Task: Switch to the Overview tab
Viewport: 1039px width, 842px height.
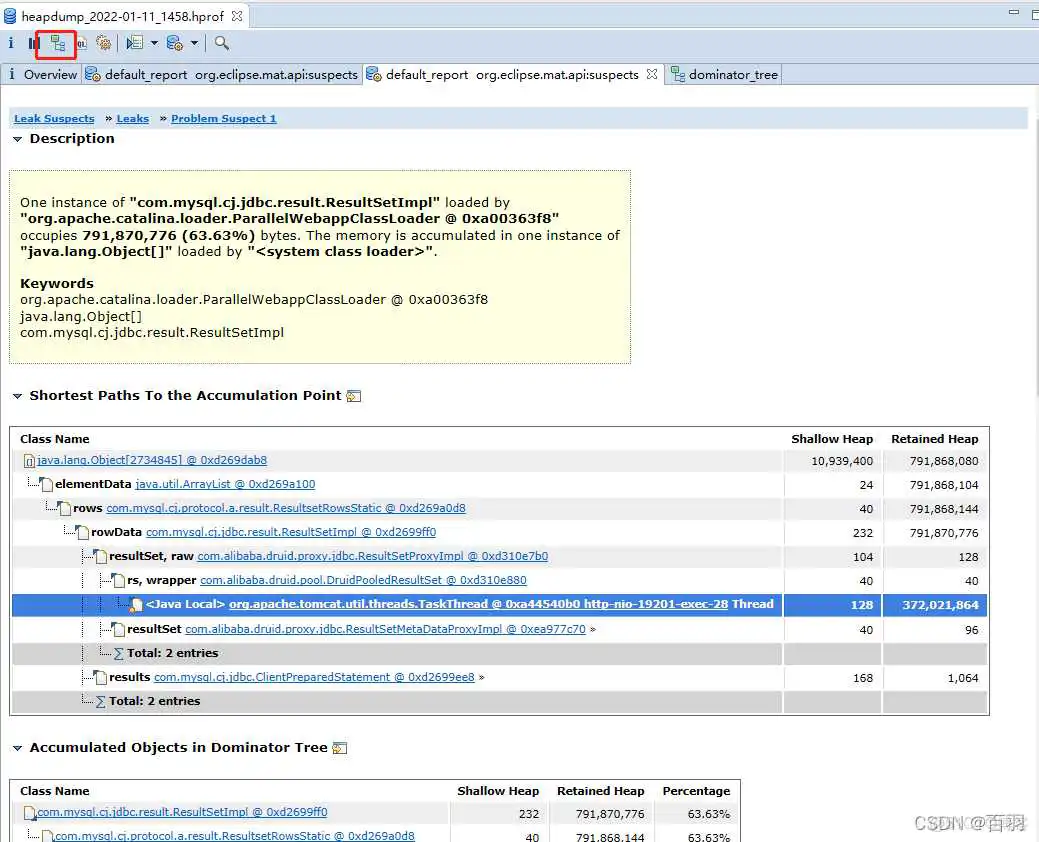Action: [49, 75]
